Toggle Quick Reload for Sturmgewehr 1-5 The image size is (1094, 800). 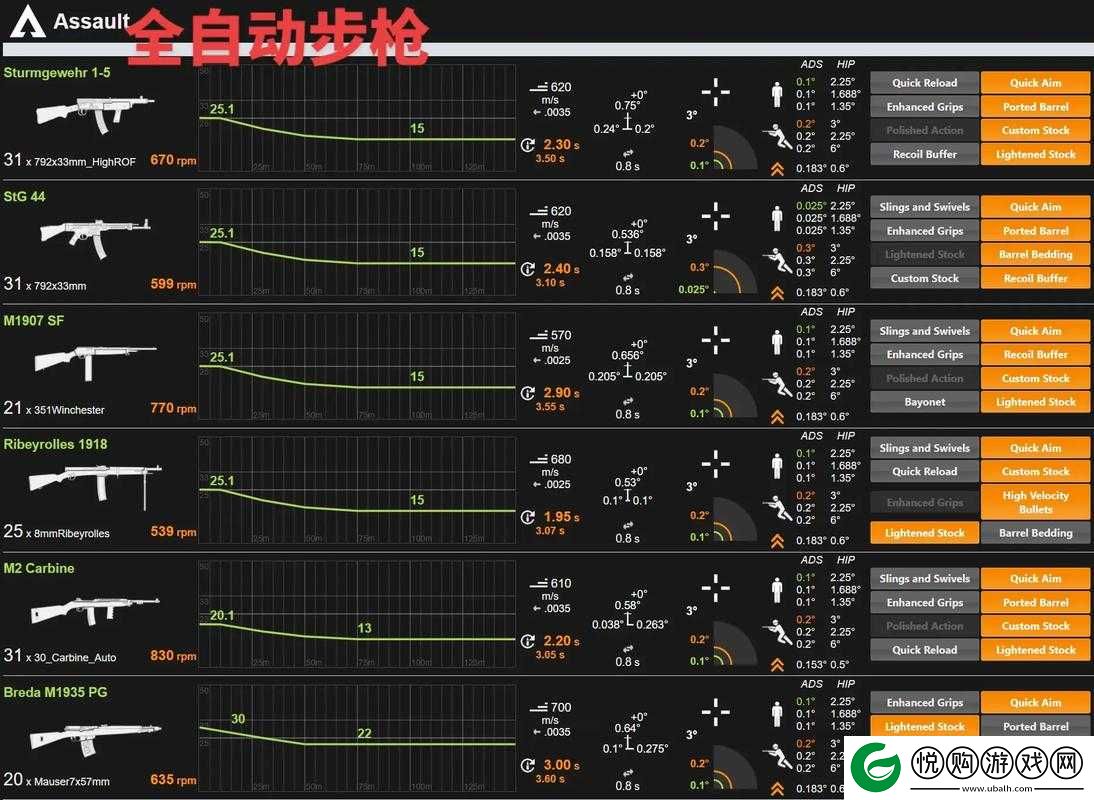tap(924, 83)
